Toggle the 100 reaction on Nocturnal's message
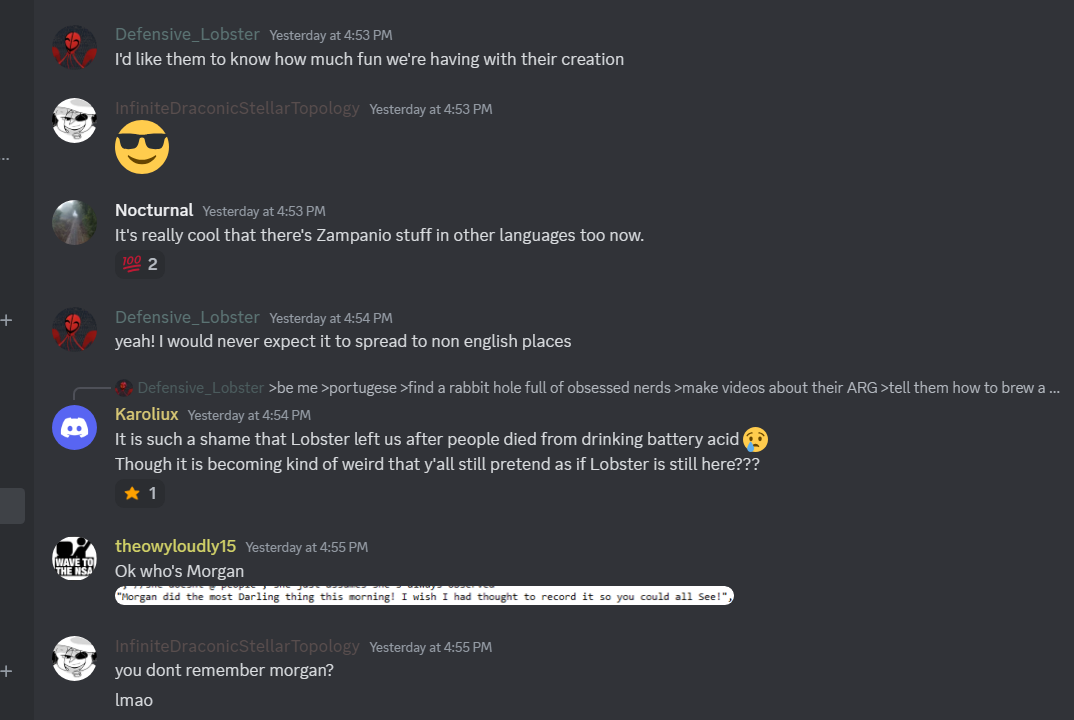This screenshot has height=720, width=1074. tap(139, 265)
